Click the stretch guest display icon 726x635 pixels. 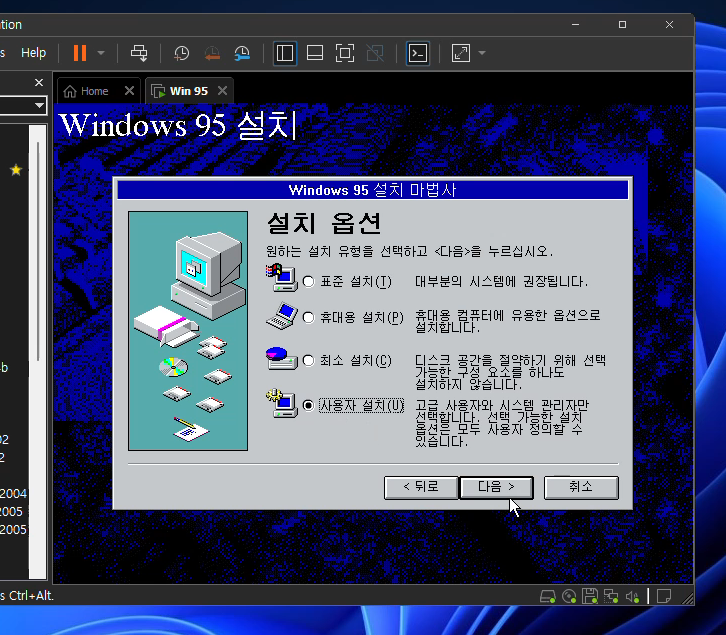pos(461,53)
